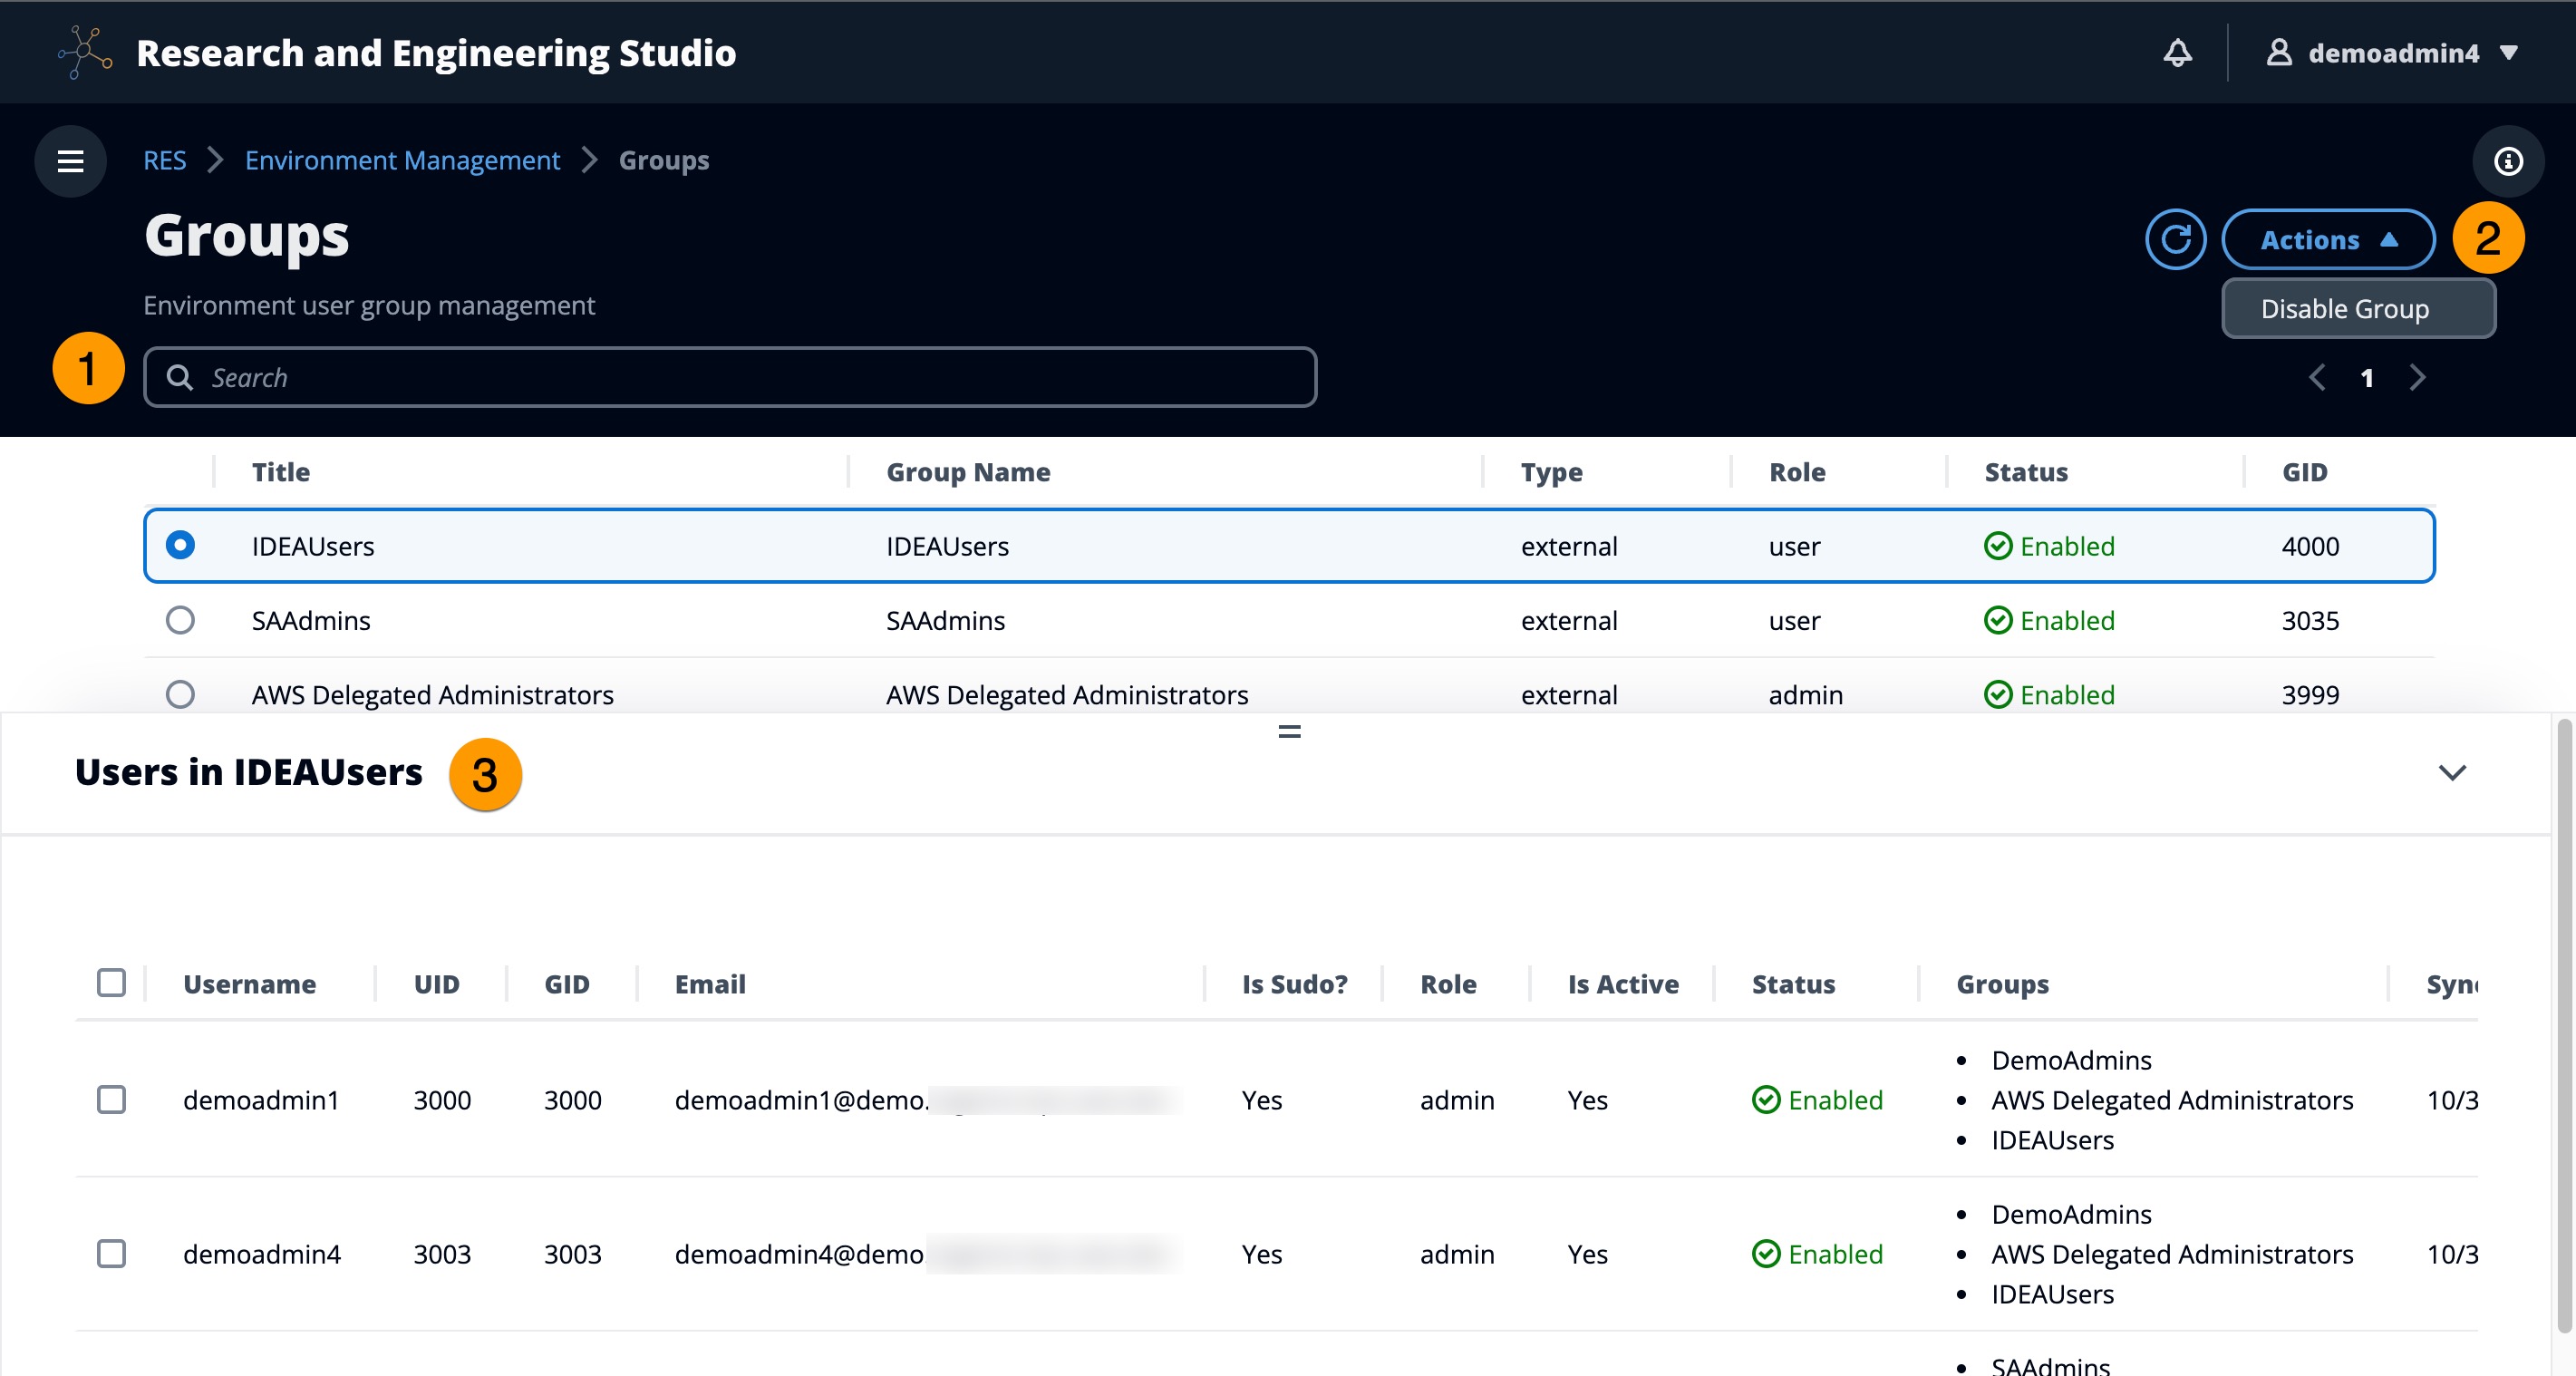
Task: Click the search magnifier icon
Action: click(180, 378)
